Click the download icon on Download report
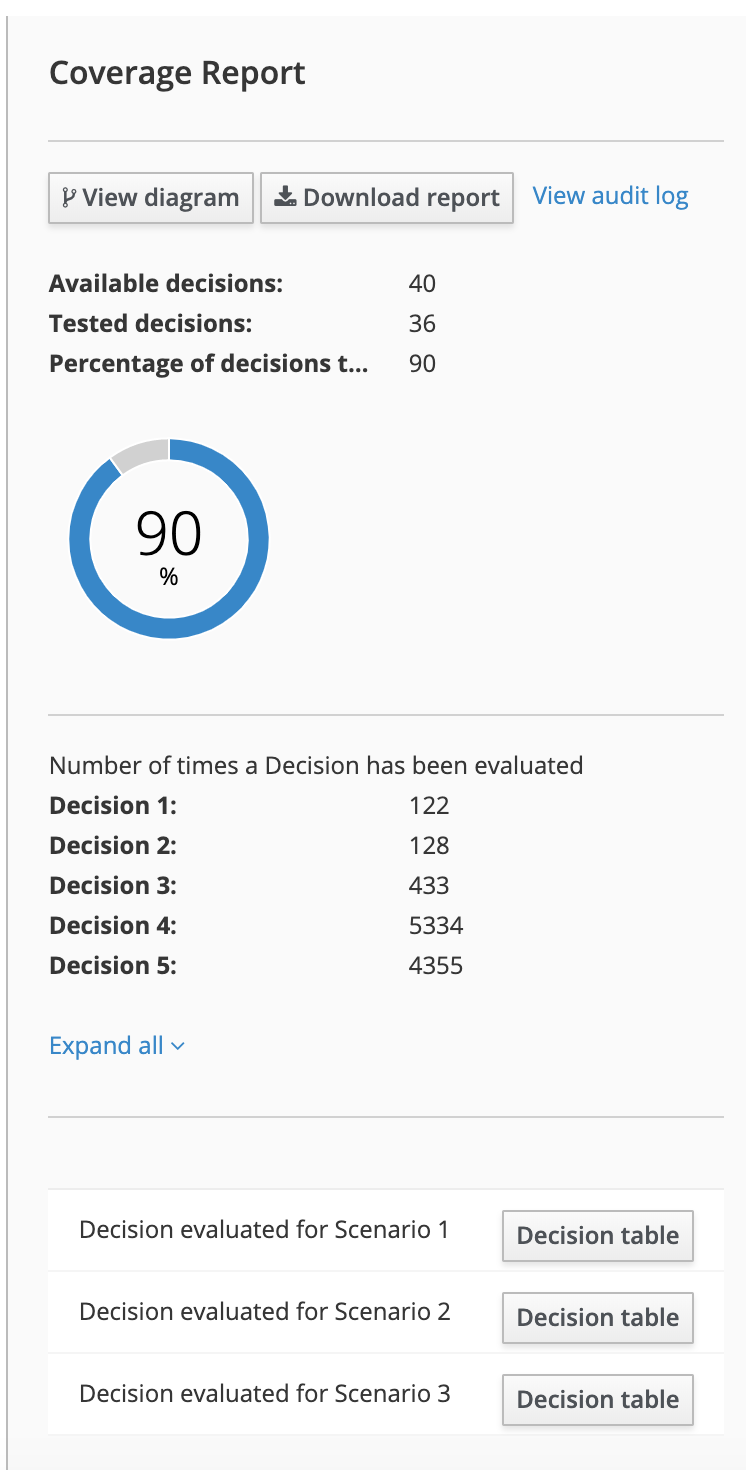Screen dimensions: 746x1470 [x=285, y=197]
